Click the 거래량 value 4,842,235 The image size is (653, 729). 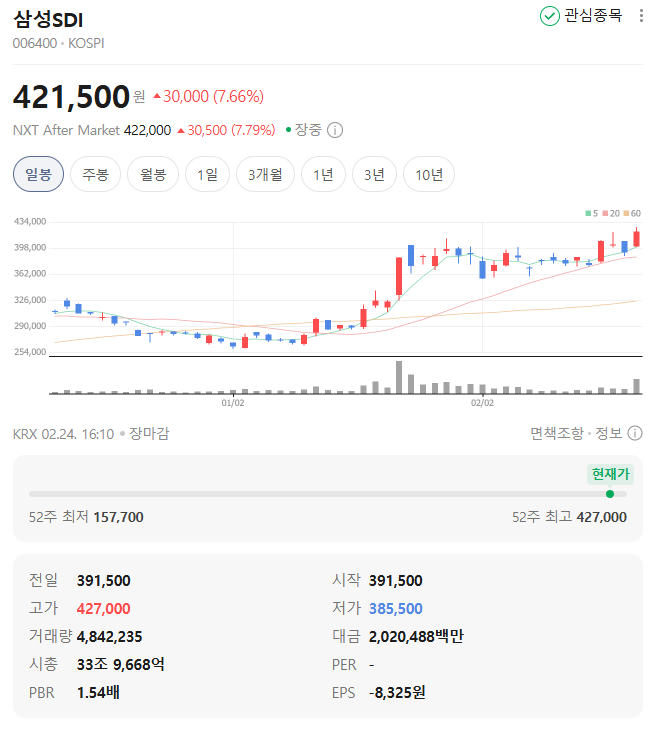[x=109, y=636]
